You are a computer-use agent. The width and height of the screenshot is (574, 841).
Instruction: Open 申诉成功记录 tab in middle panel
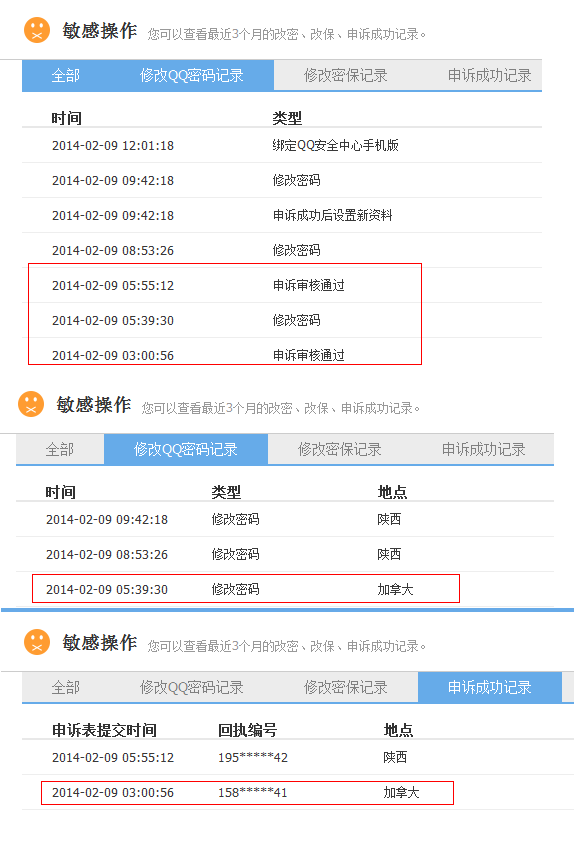(x=483, y=449)
